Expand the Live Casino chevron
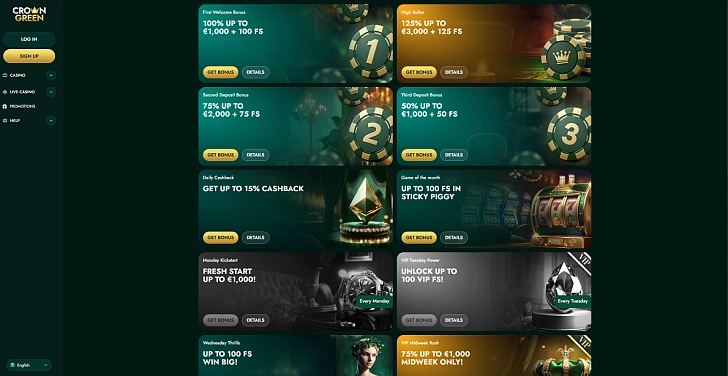Screen dimensions: 728x376 51,92
